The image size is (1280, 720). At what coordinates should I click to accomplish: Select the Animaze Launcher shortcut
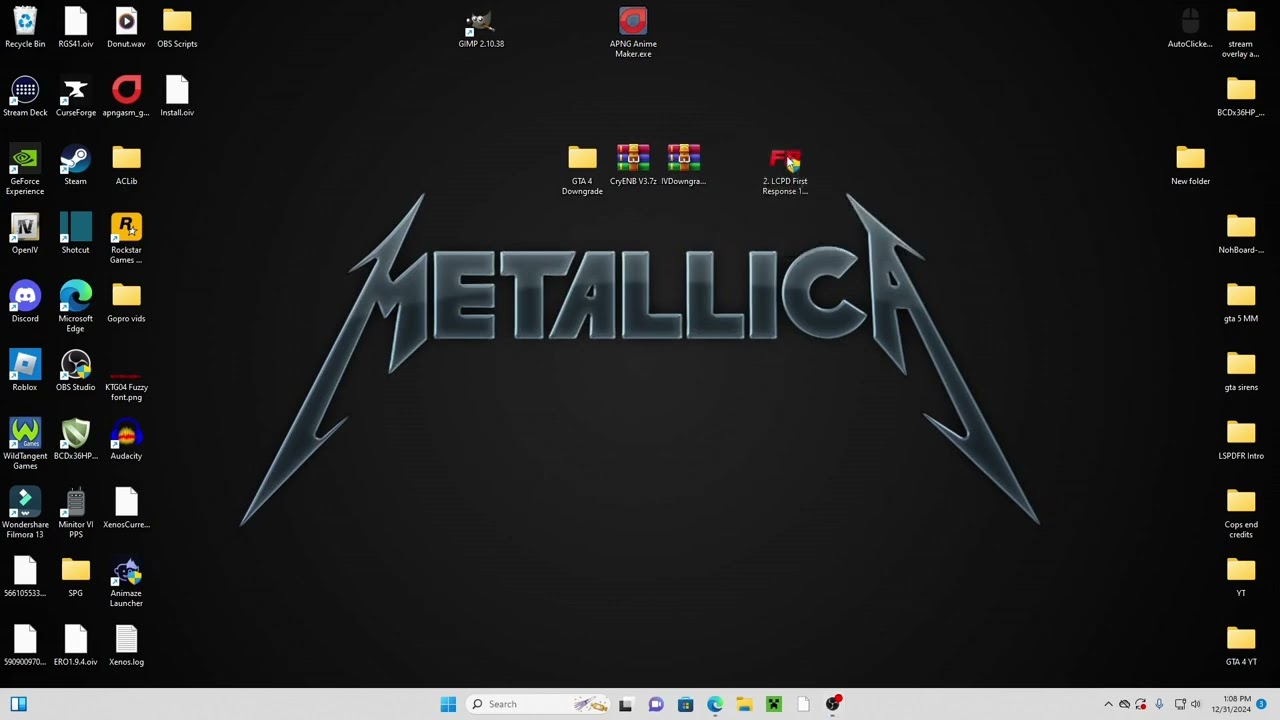[x=126, y=582]
